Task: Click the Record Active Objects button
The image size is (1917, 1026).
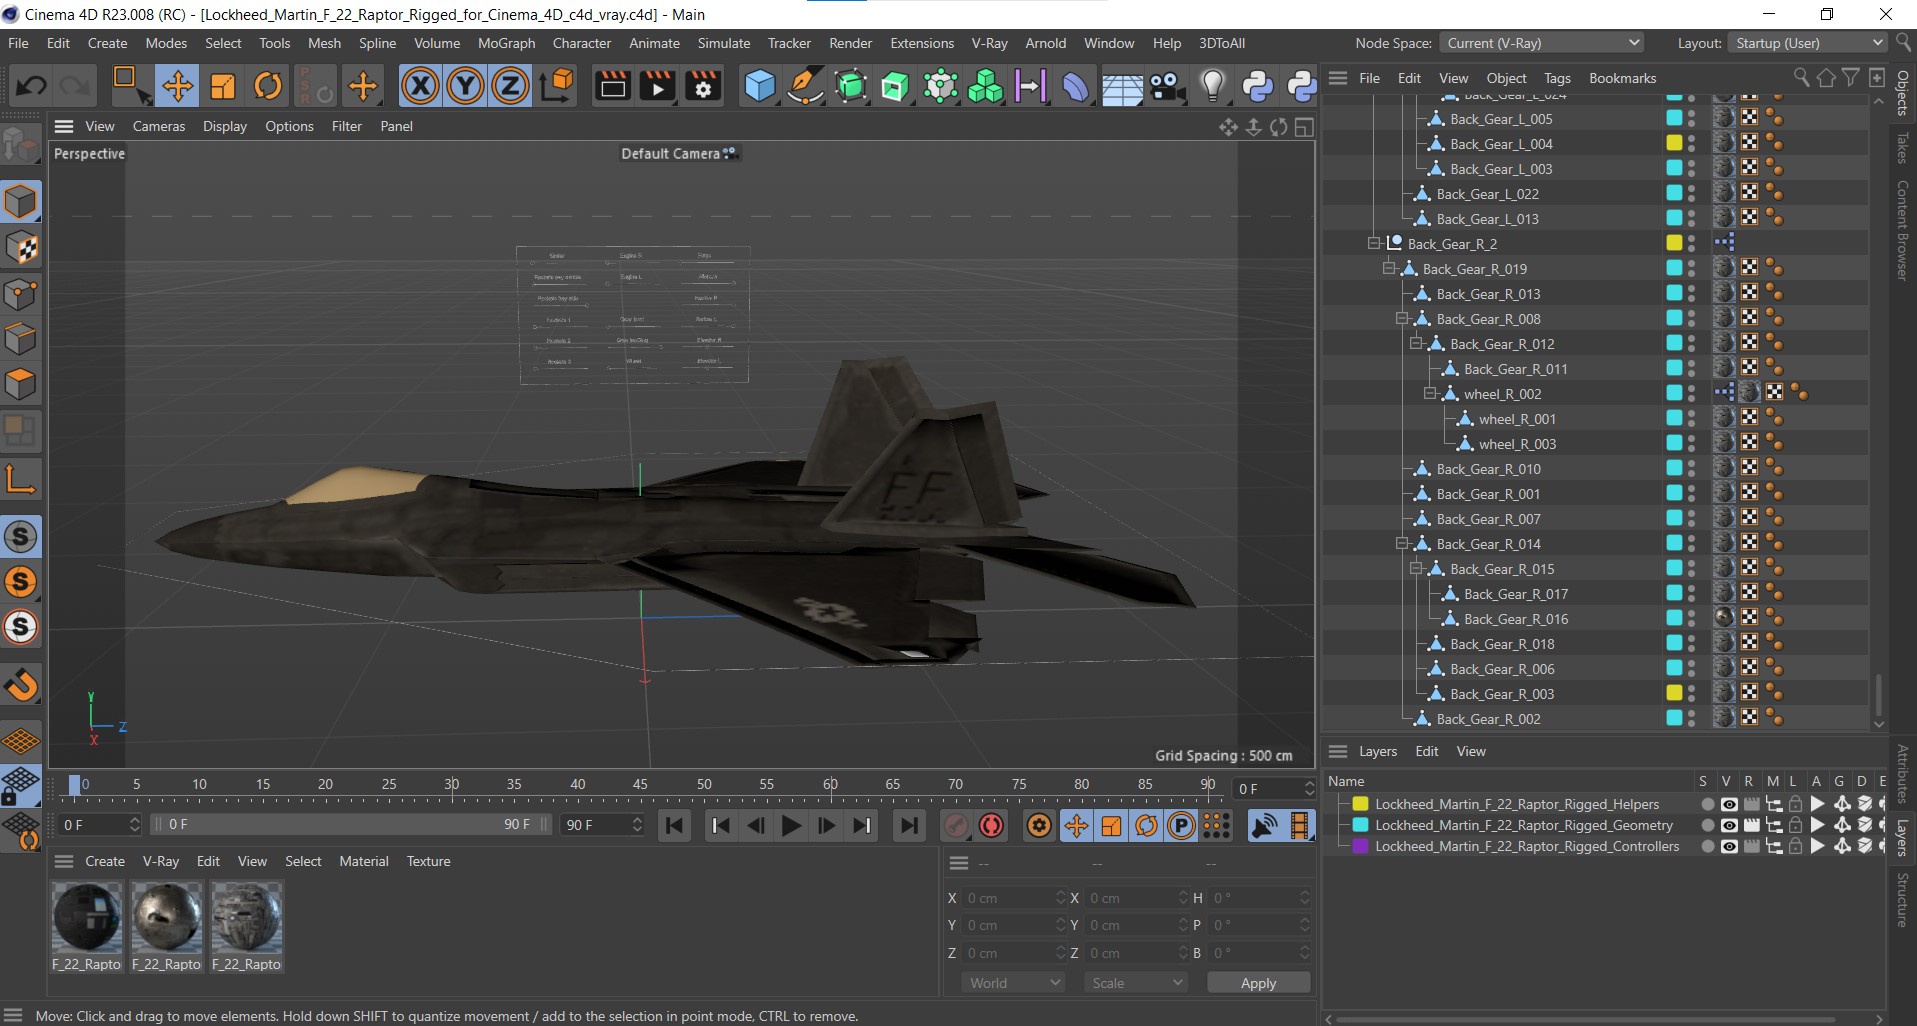Action: [956, 825]
